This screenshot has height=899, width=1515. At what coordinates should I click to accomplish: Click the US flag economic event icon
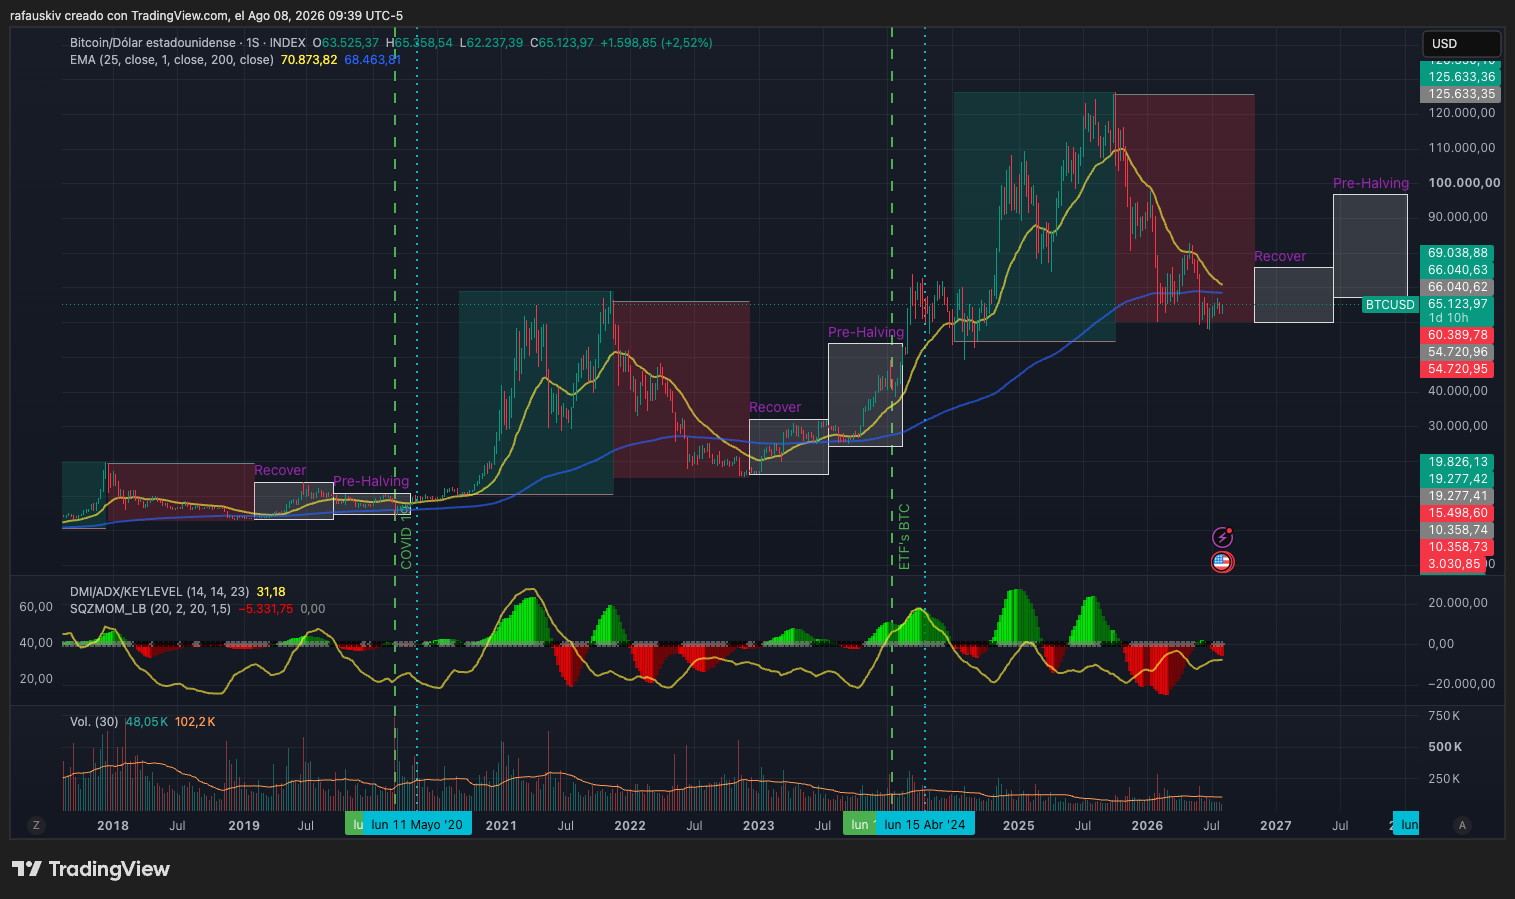click(x=1222, y=562)
